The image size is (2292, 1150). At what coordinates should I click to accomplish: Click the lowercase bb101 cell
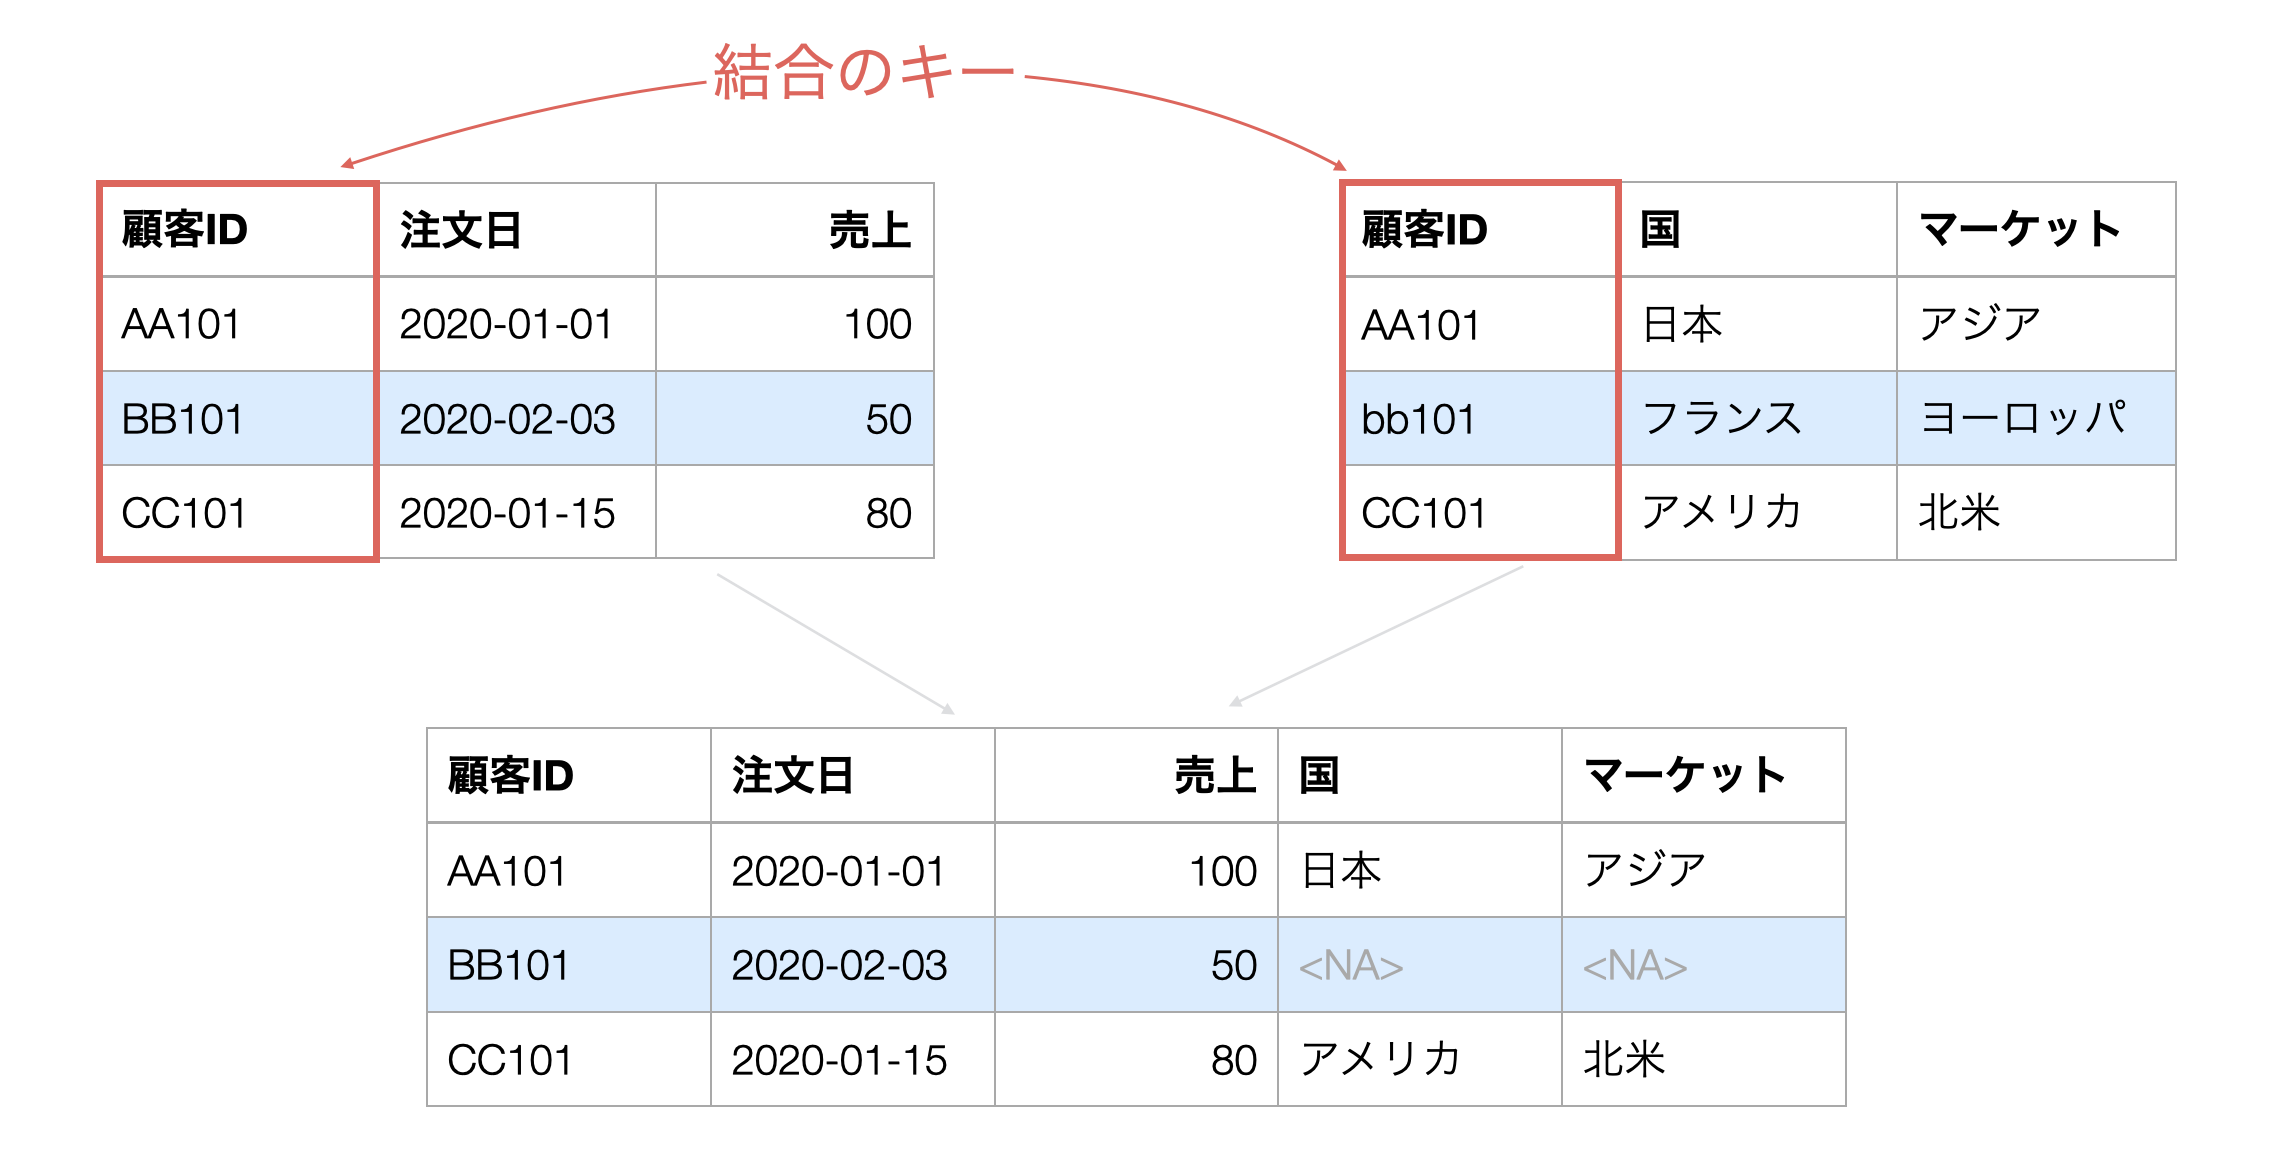1481,419
